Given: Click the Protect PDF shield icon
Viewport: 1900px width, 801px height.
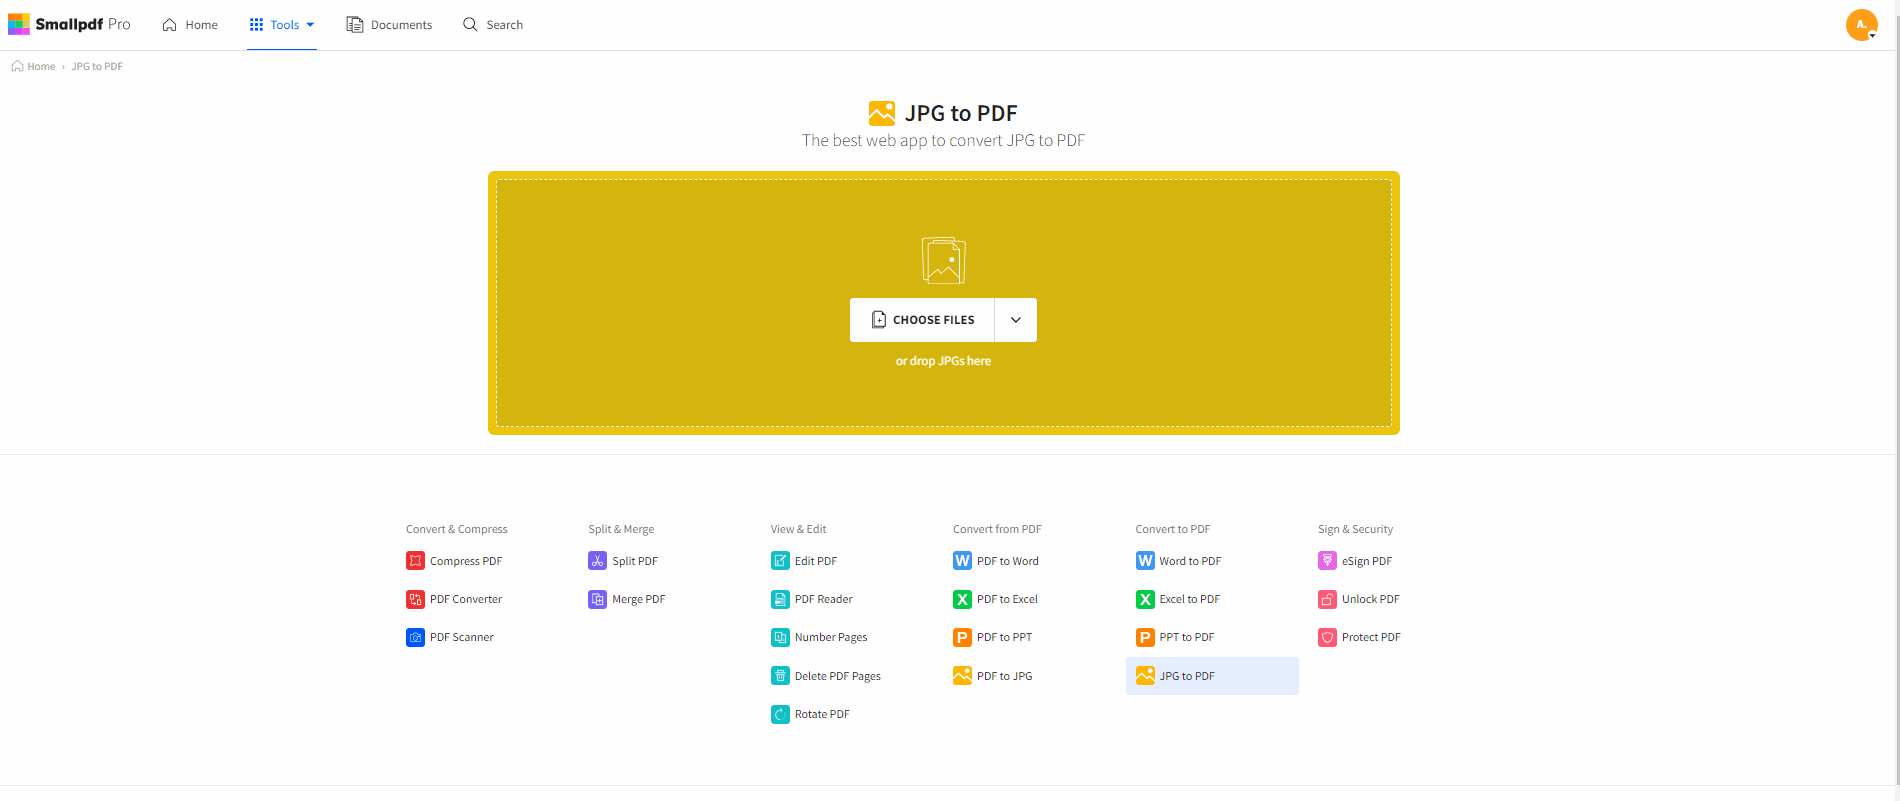Looking at the screenshot, I should [x=1327, y=637].
